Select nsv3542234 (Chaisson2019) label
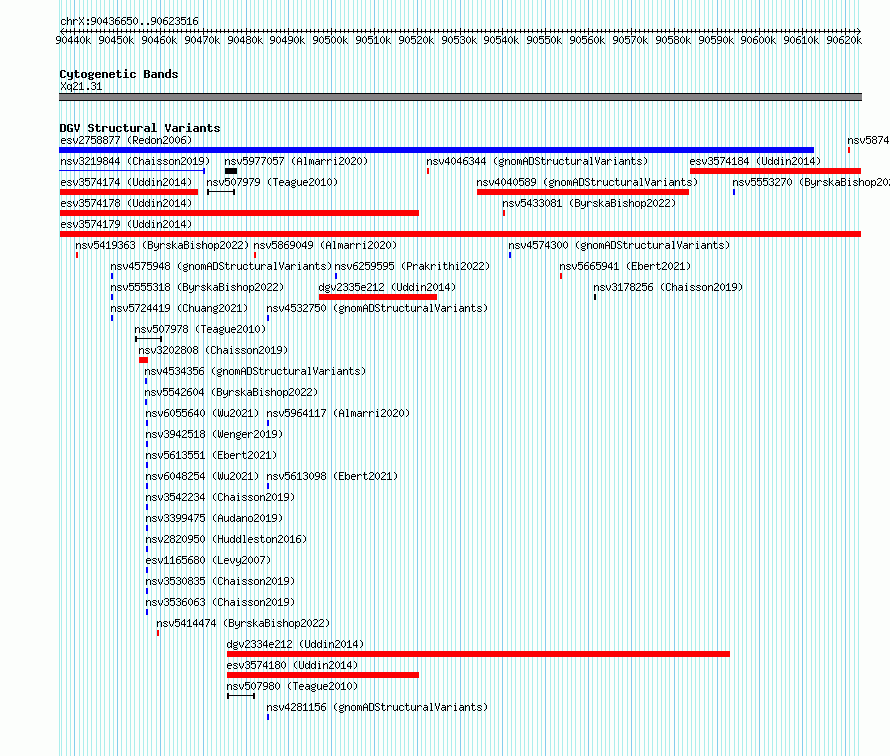 [x=220, y=497]
